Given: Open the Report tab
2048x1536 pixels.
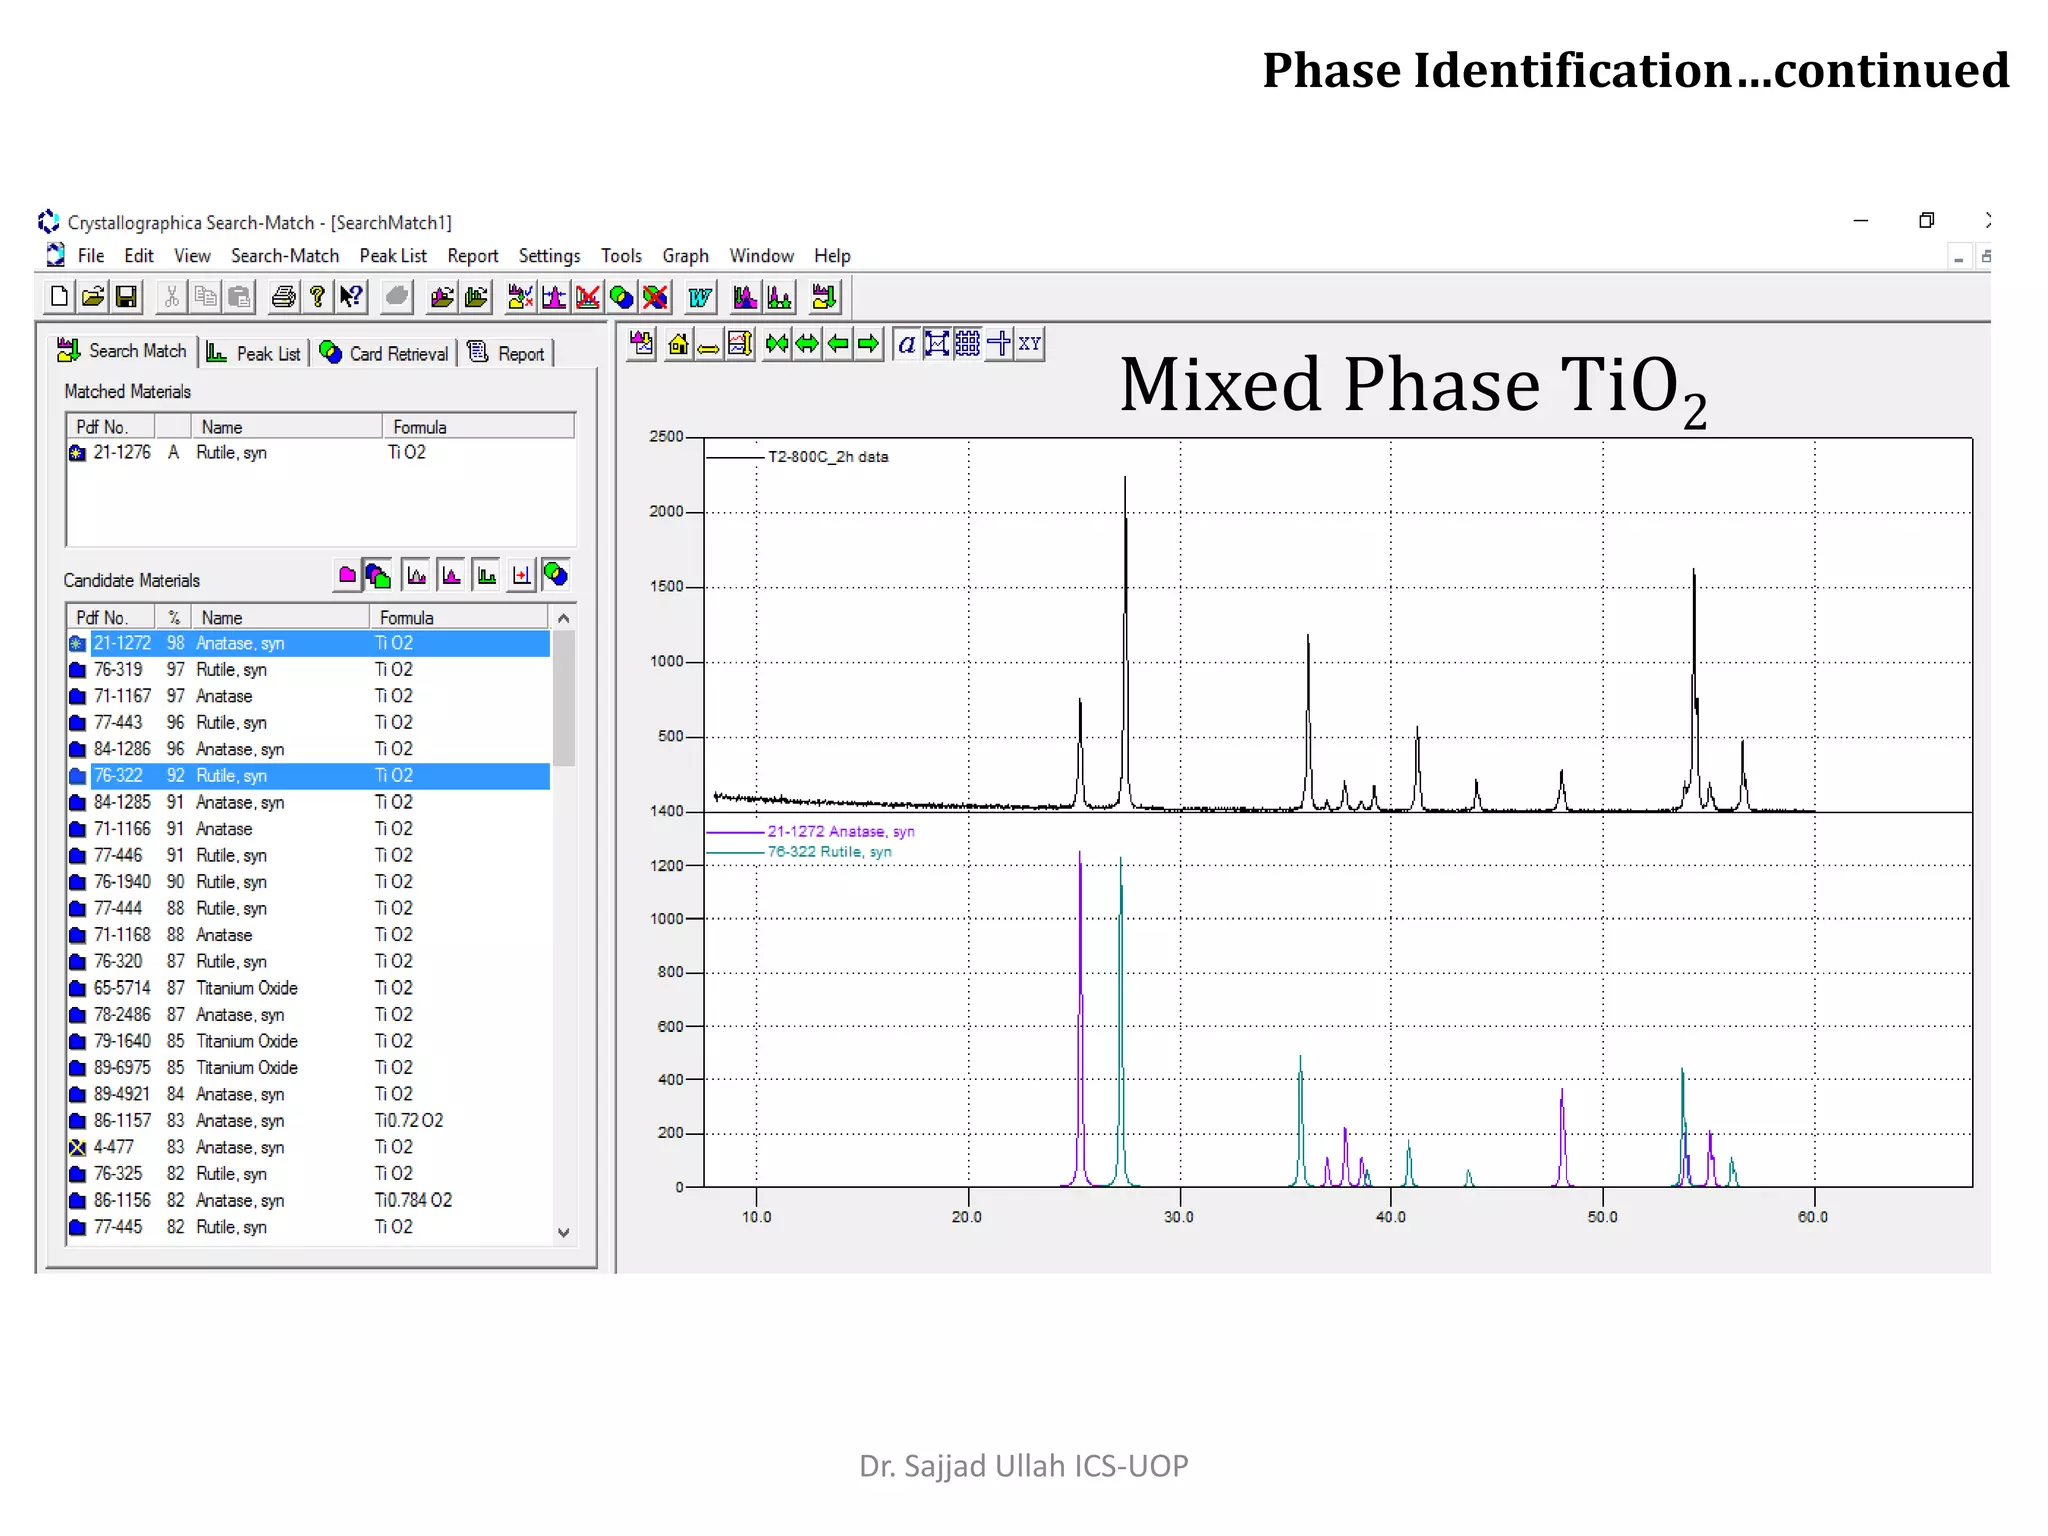Looking at the screenshot, I should pos(507,353).
